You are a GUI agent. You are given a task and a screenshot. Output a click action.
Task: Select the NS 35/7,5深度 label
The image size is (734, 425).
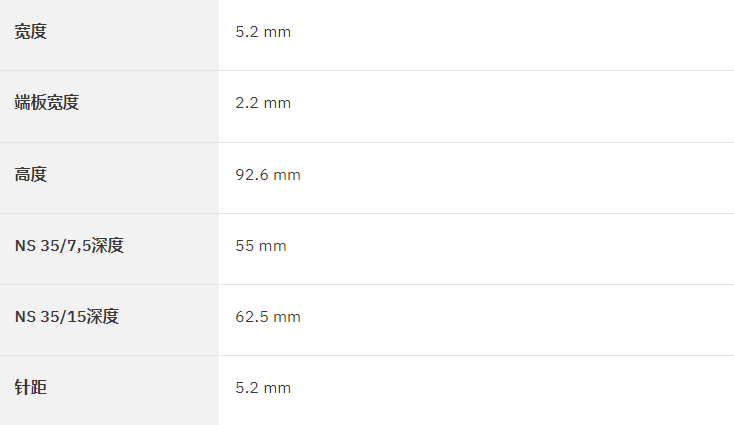coord(69,246)
